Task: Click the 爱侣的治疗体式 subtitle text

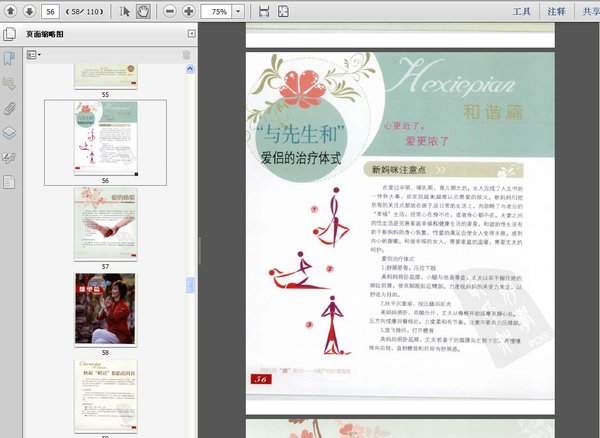Action: (x=301, y=158)
